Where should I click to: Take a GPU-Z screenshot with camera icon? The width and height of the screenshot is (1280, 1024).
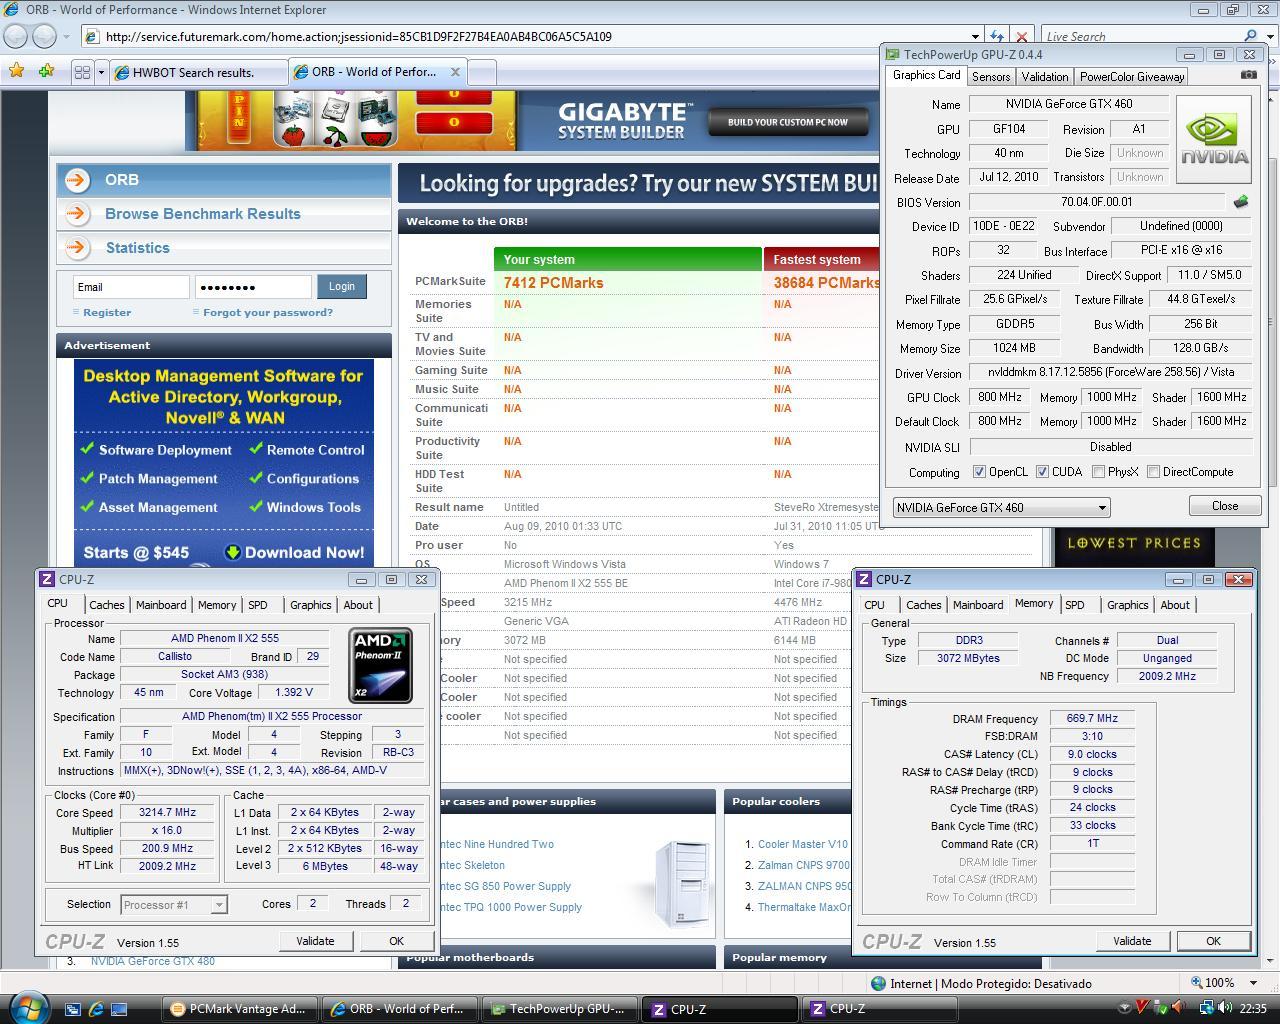click(x=1249, y=75)
